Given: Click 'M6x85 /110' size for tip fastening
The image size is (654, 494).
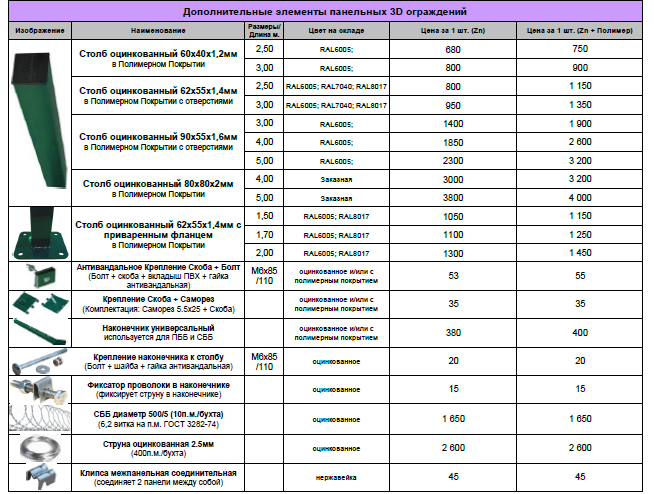Looking at the screenshot, I should 264,361.
